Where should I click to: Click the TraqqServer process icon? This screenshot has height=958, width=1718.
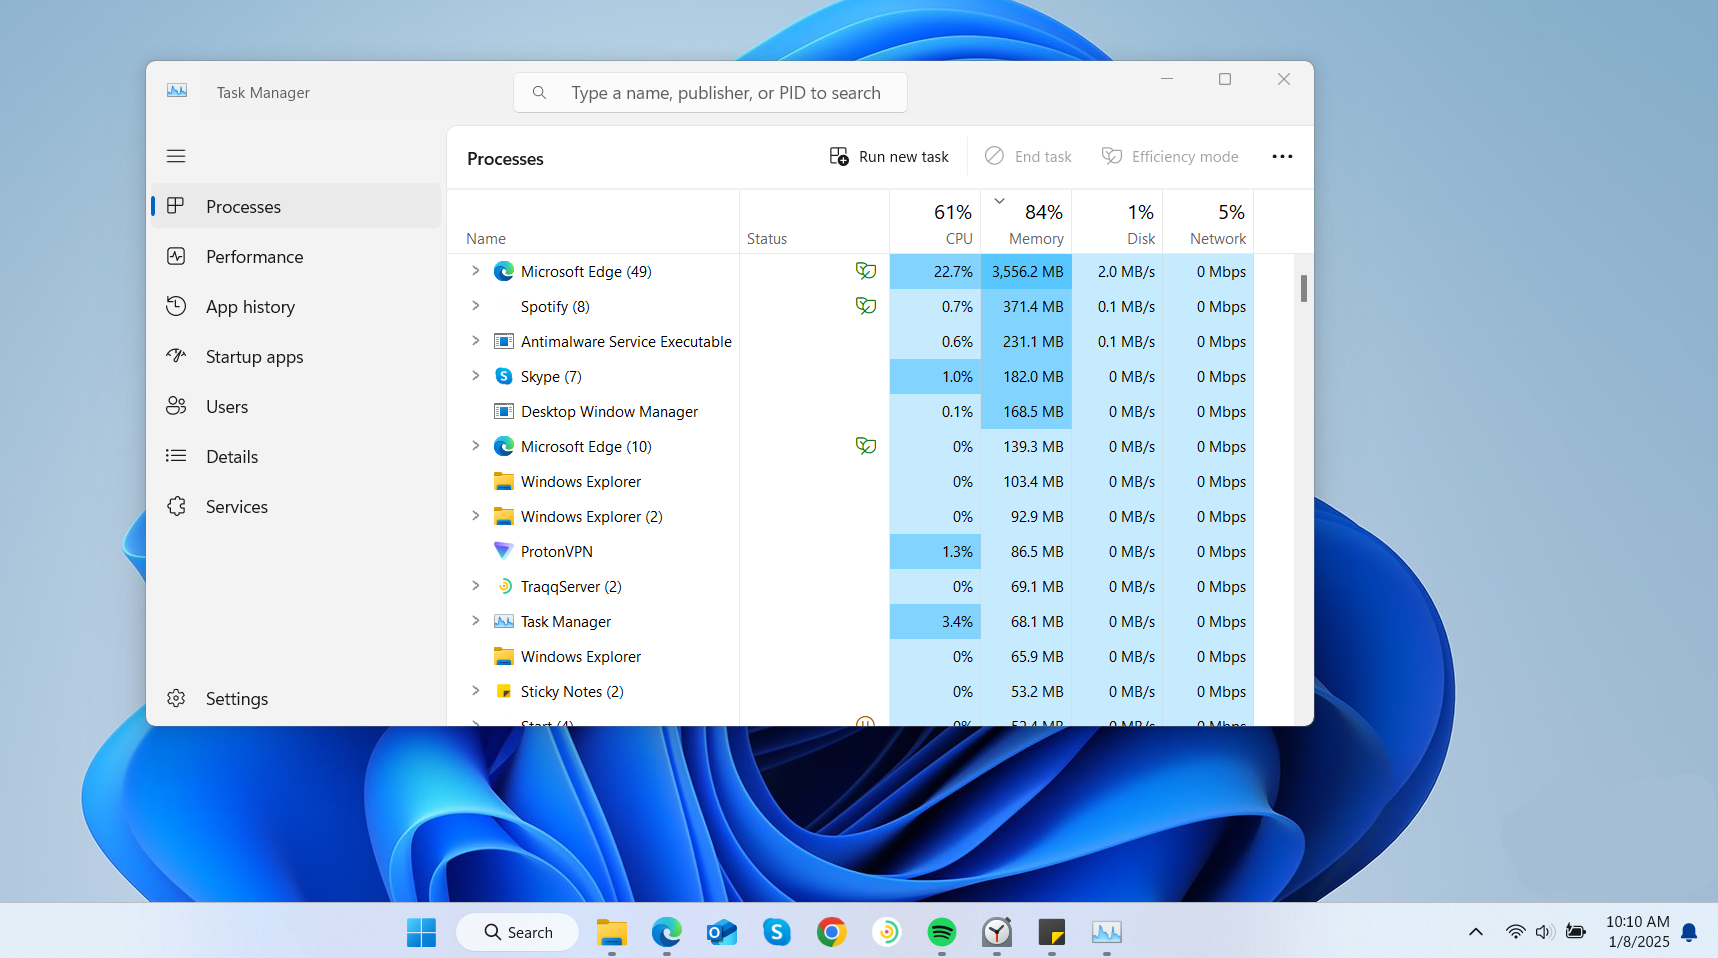coord(504,586)
